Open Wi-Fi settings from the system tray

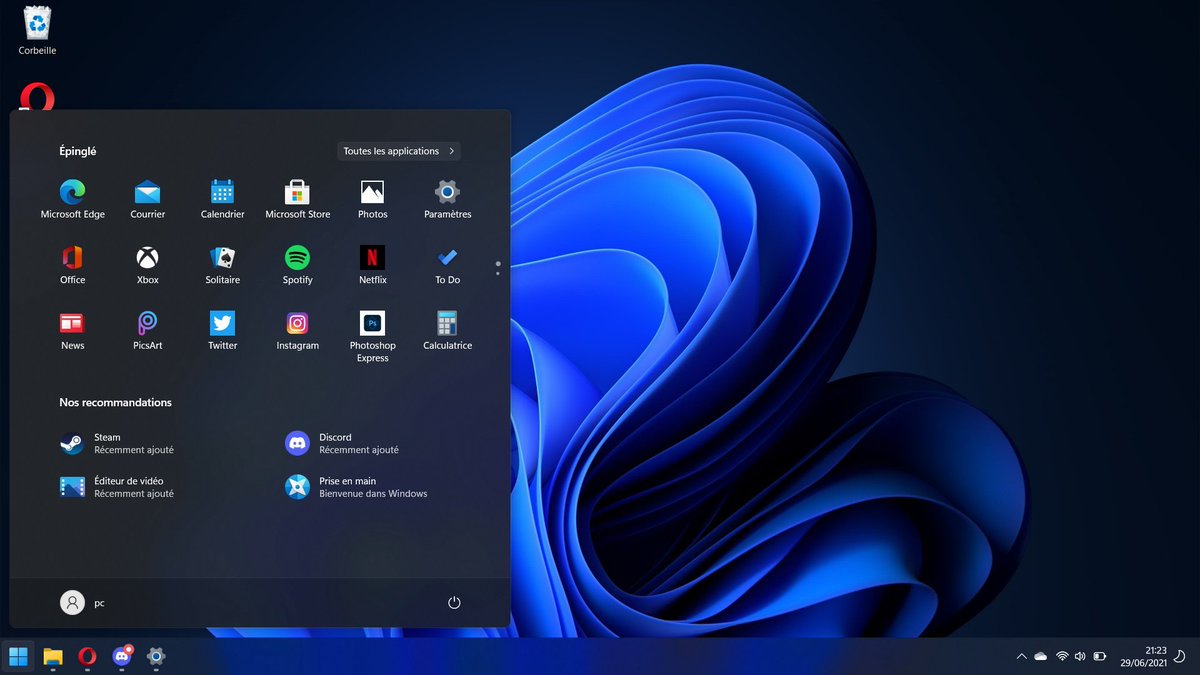click(x=1059, y=656)
